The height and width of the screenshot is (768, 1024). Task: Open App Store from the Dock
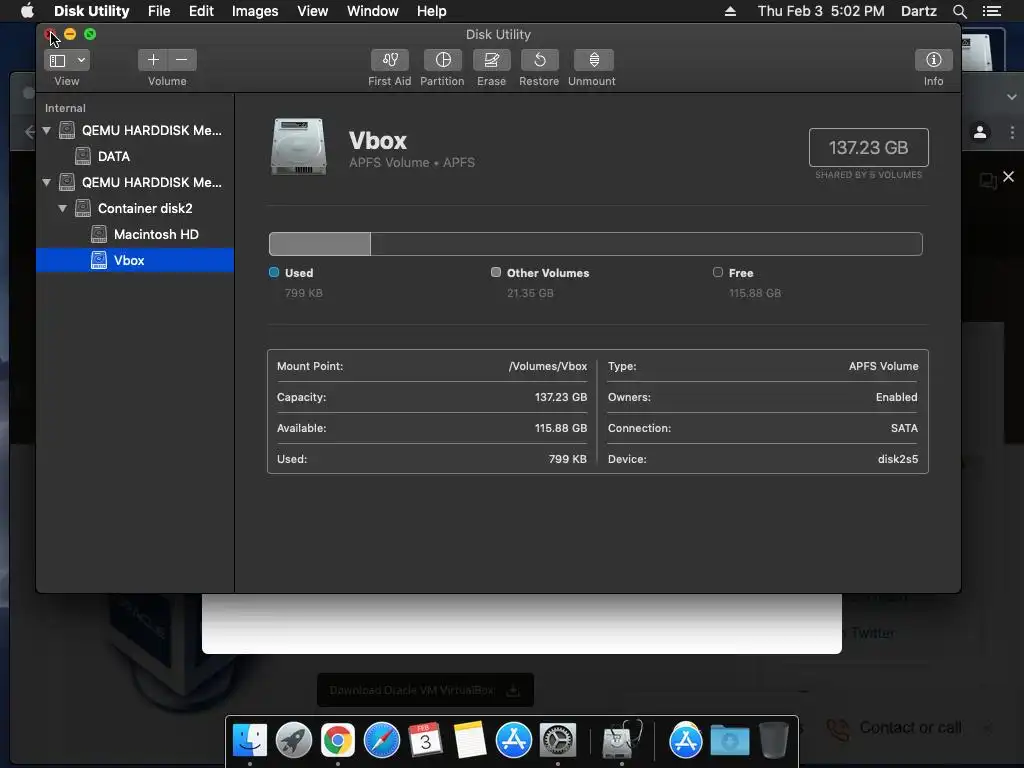(514, 741)
